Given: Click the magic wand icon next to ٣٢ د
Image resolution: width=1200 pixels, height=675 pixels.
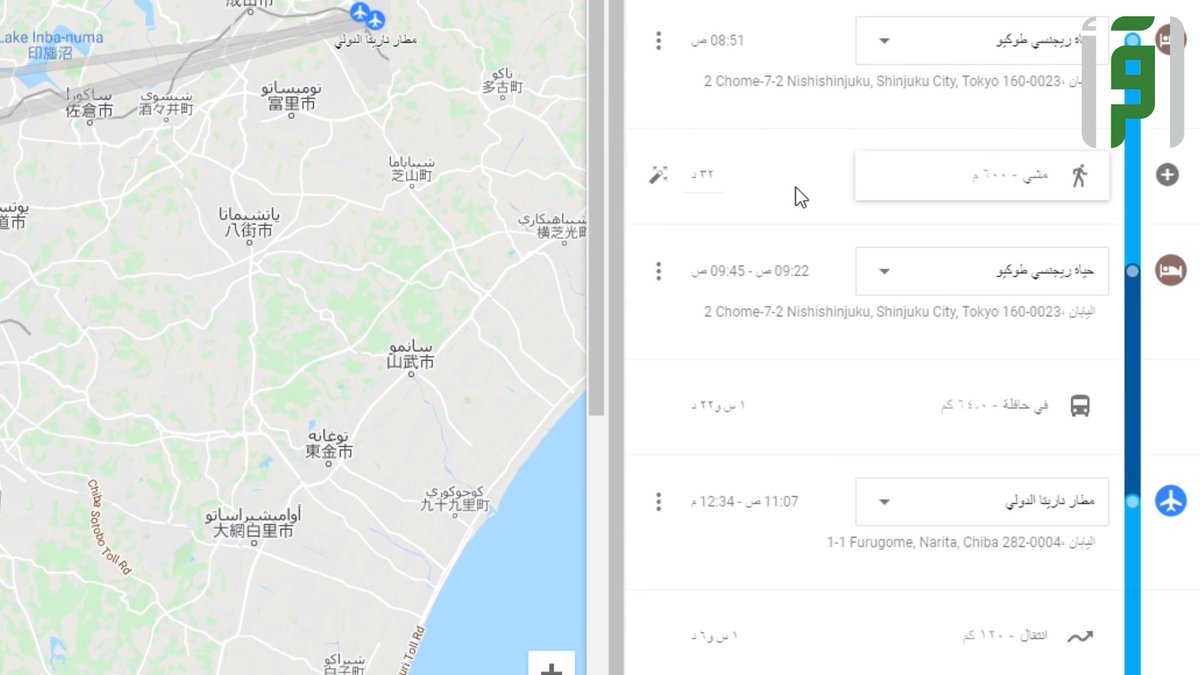Looking at the screenshot, I should [658, 176].
